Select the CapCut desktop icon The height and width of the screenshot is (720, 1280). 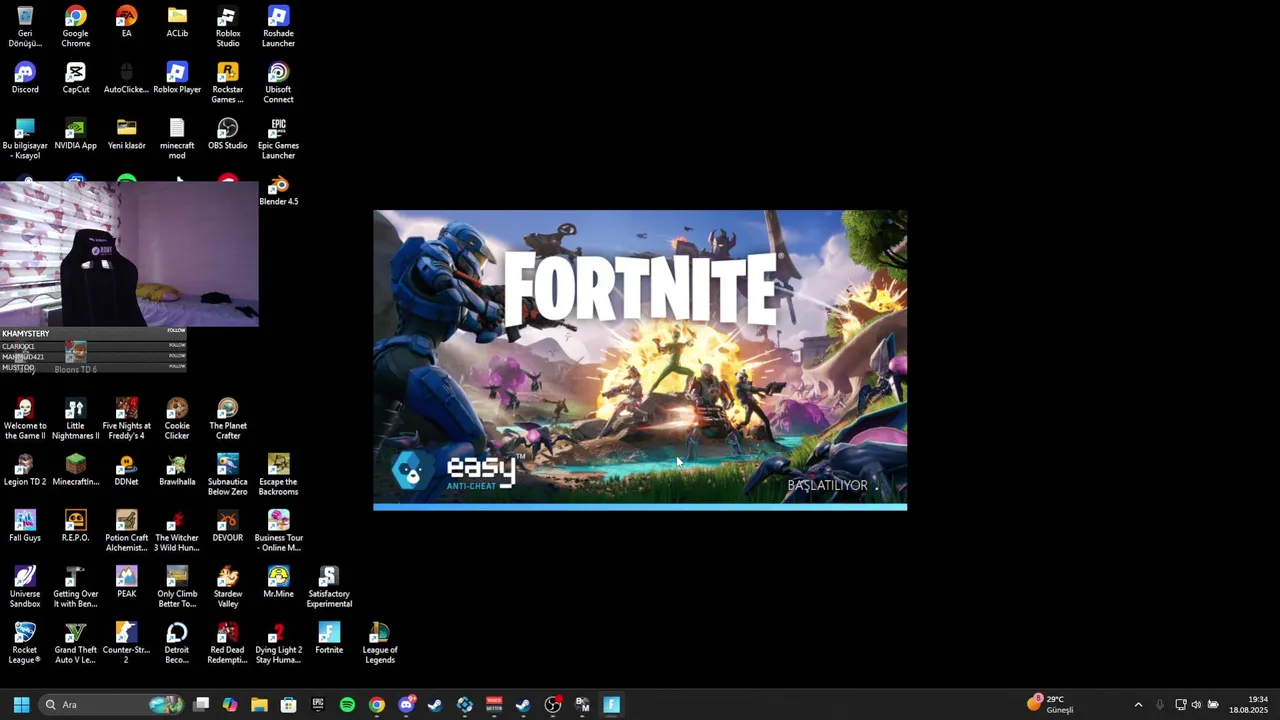(x=76, y=78)
